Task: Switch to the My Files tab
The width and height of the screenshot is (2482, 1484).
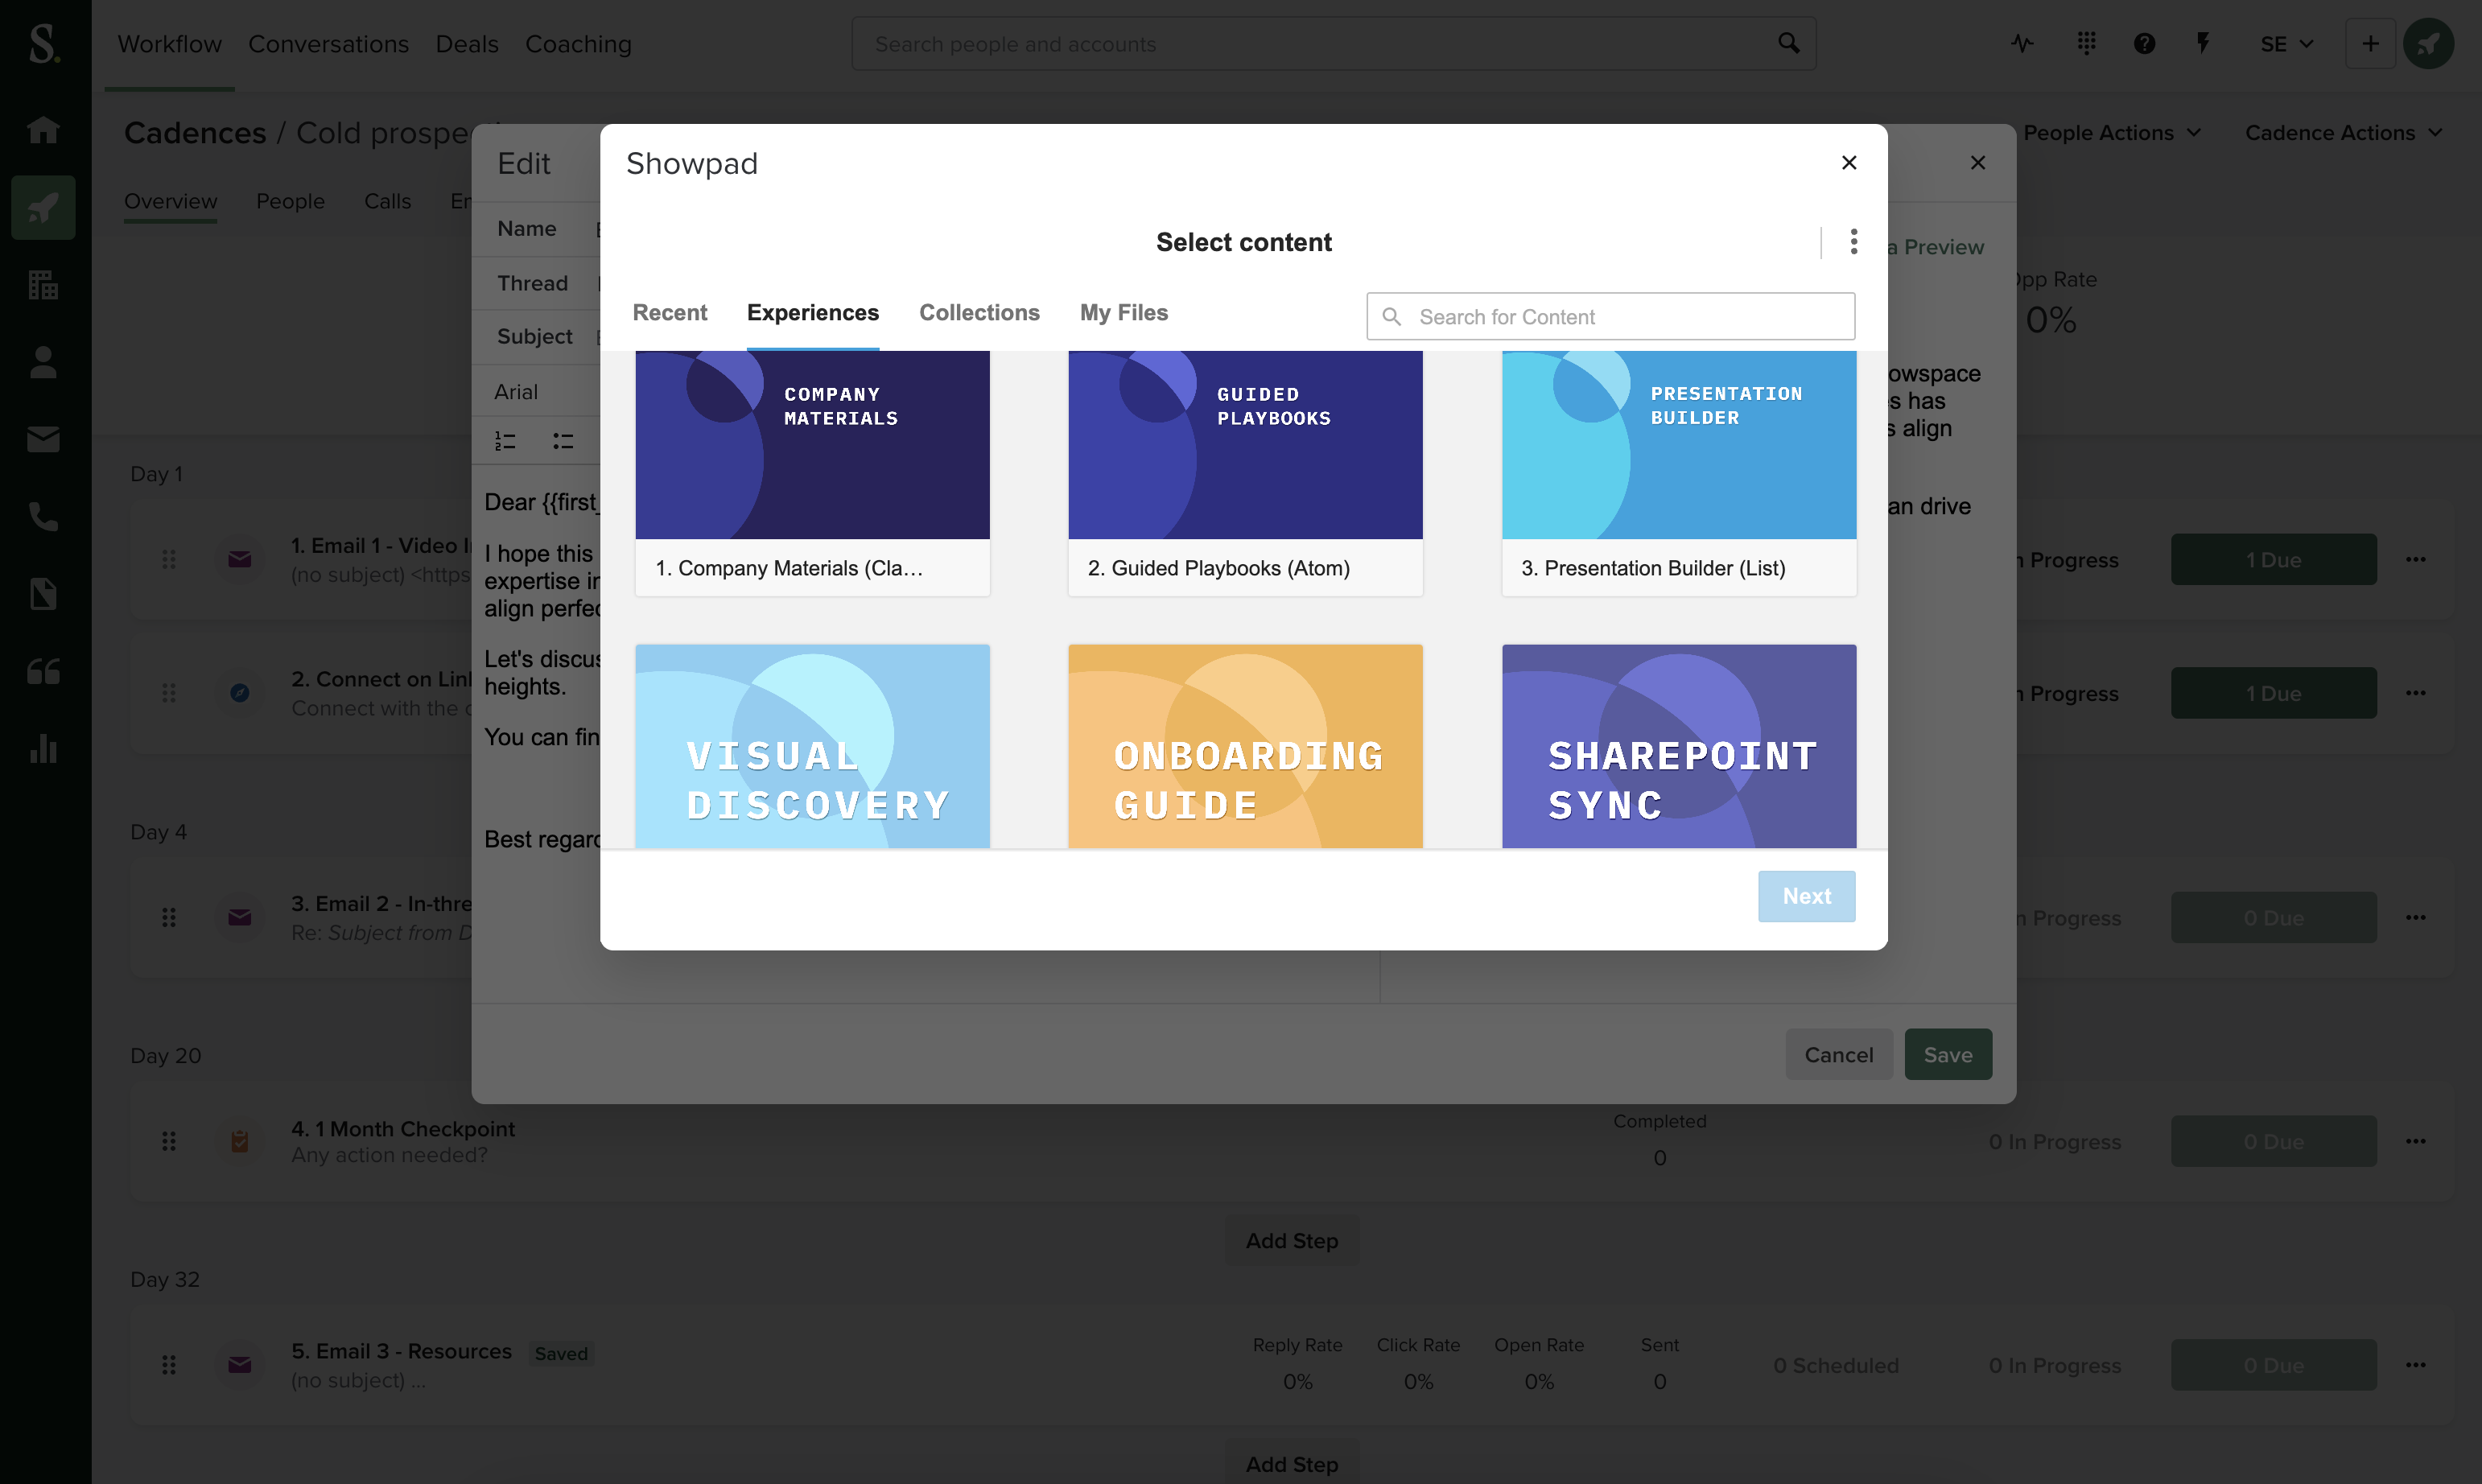Action: pos(1123,313)
